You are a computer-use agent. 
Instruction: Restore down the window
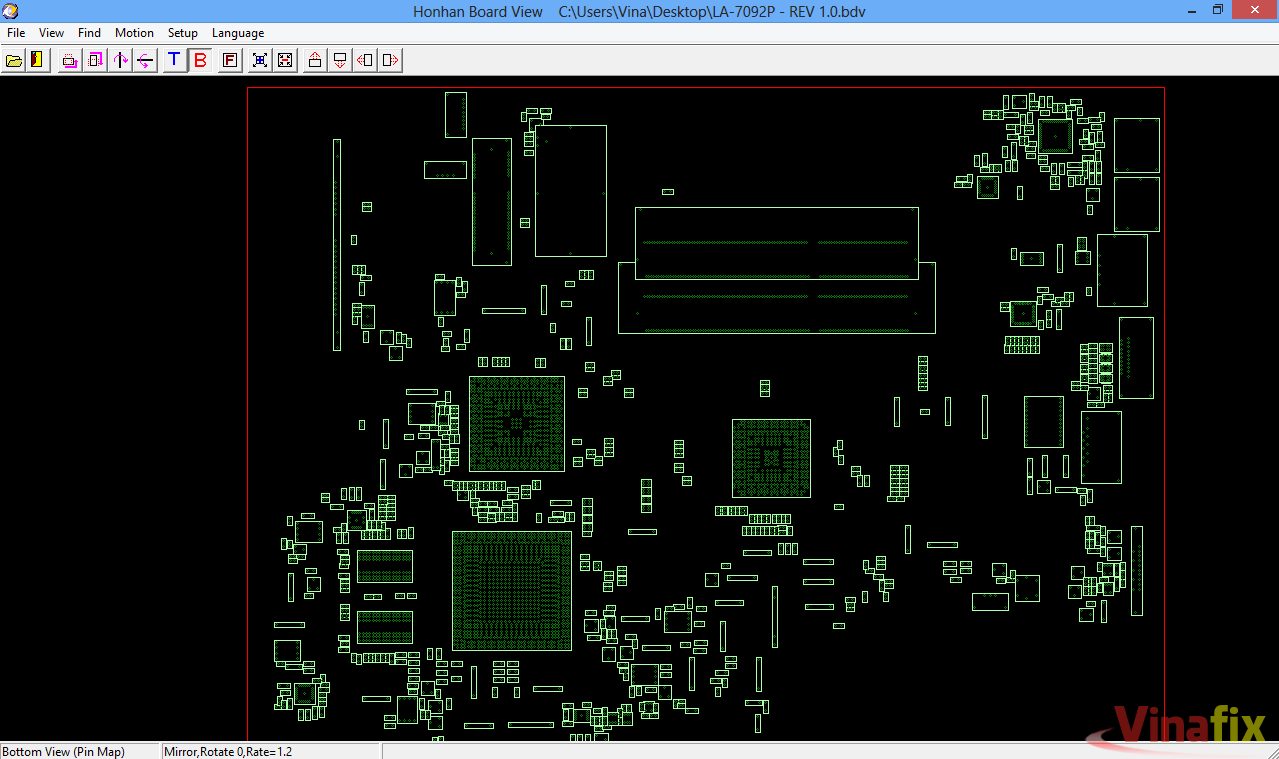click(1218, 10)
